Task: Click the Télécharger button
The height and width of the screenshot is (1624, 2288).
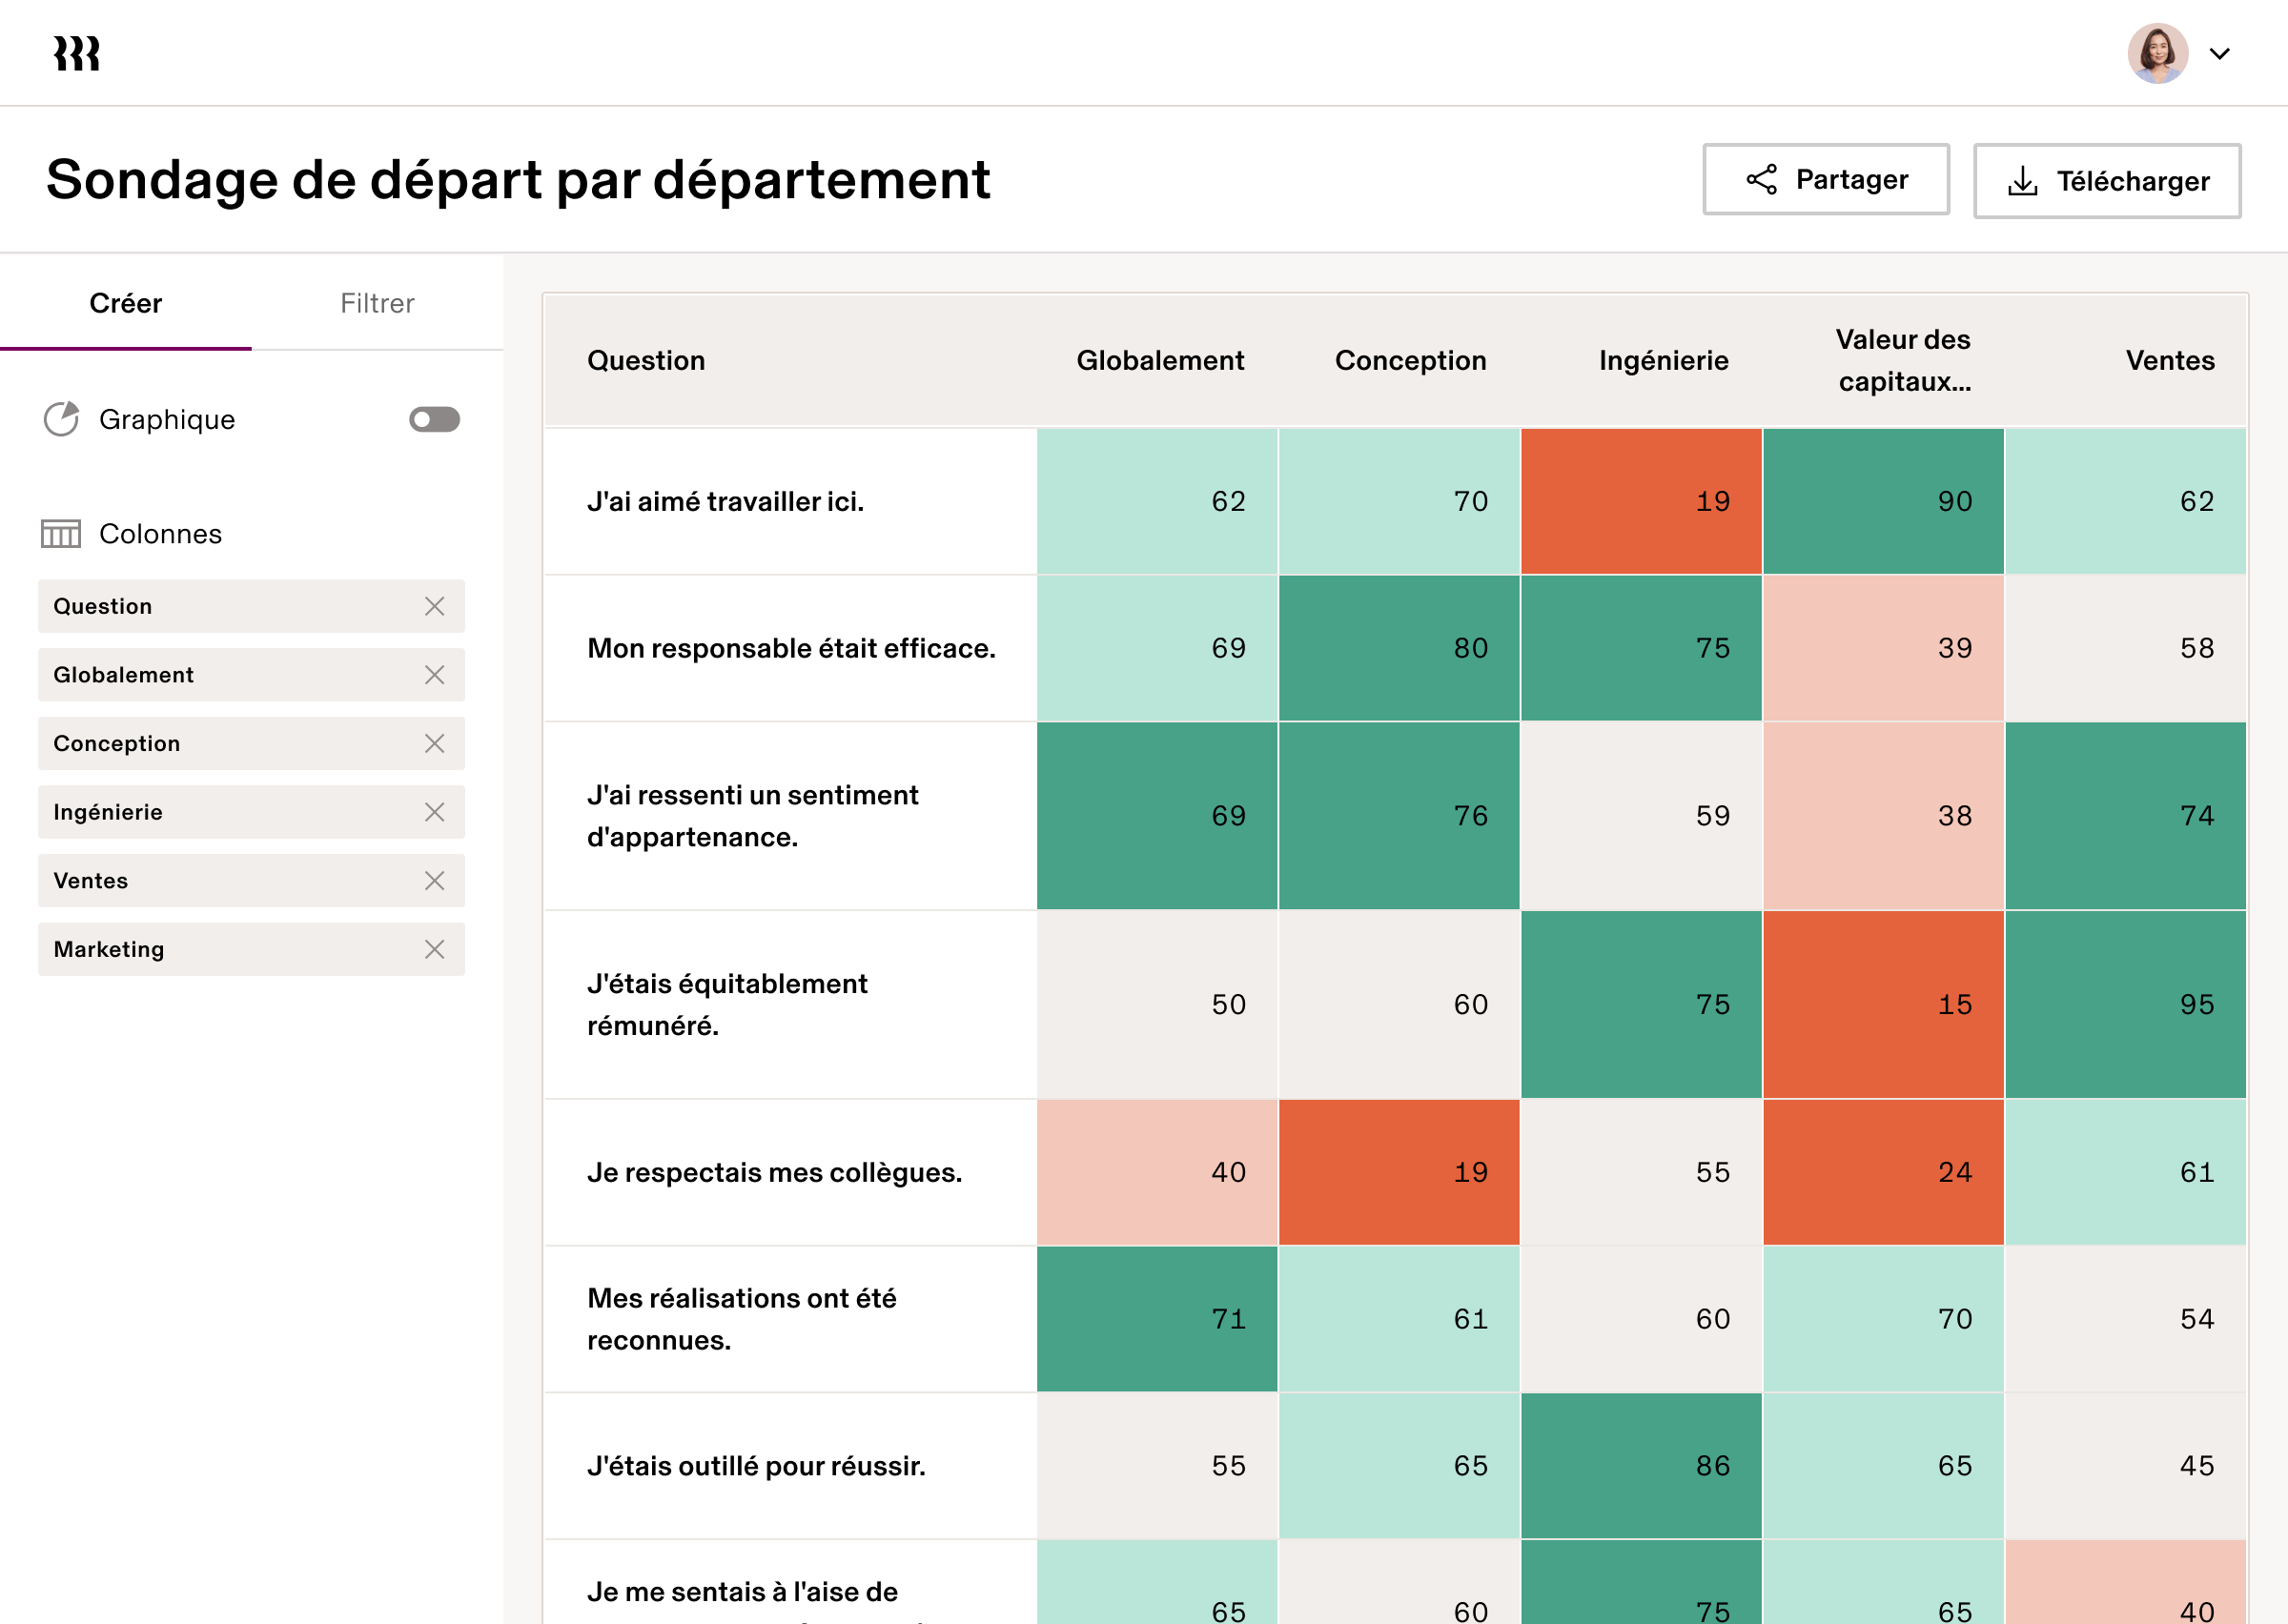Action: (x=2106, y=180)
